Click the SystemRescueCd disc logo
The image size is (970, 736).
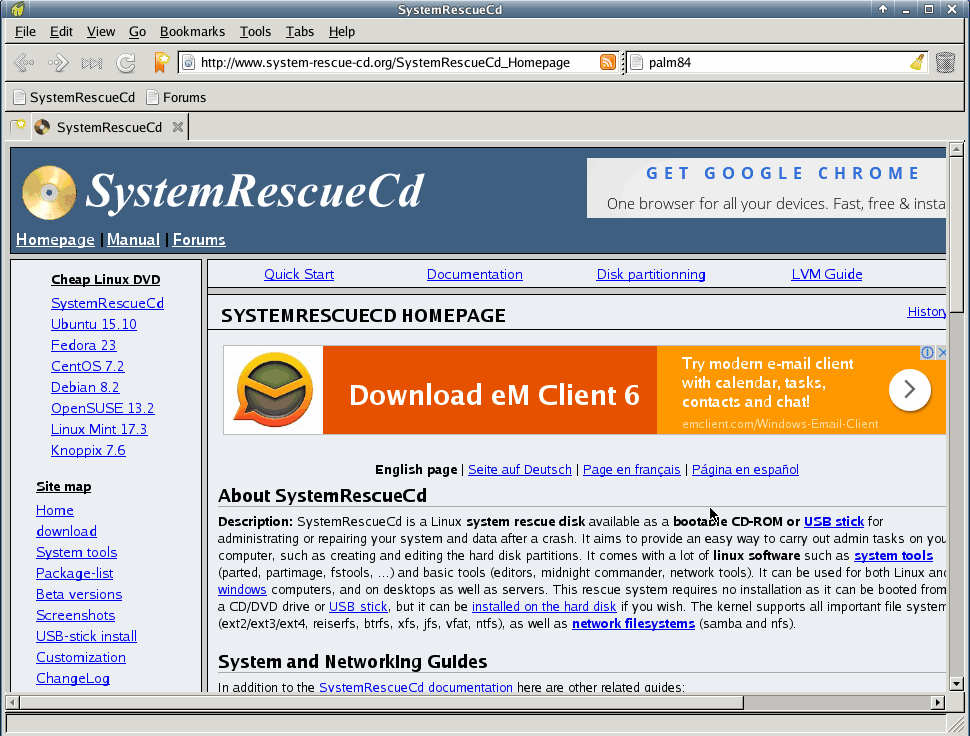pyautogui.click(x=48, y=190)
